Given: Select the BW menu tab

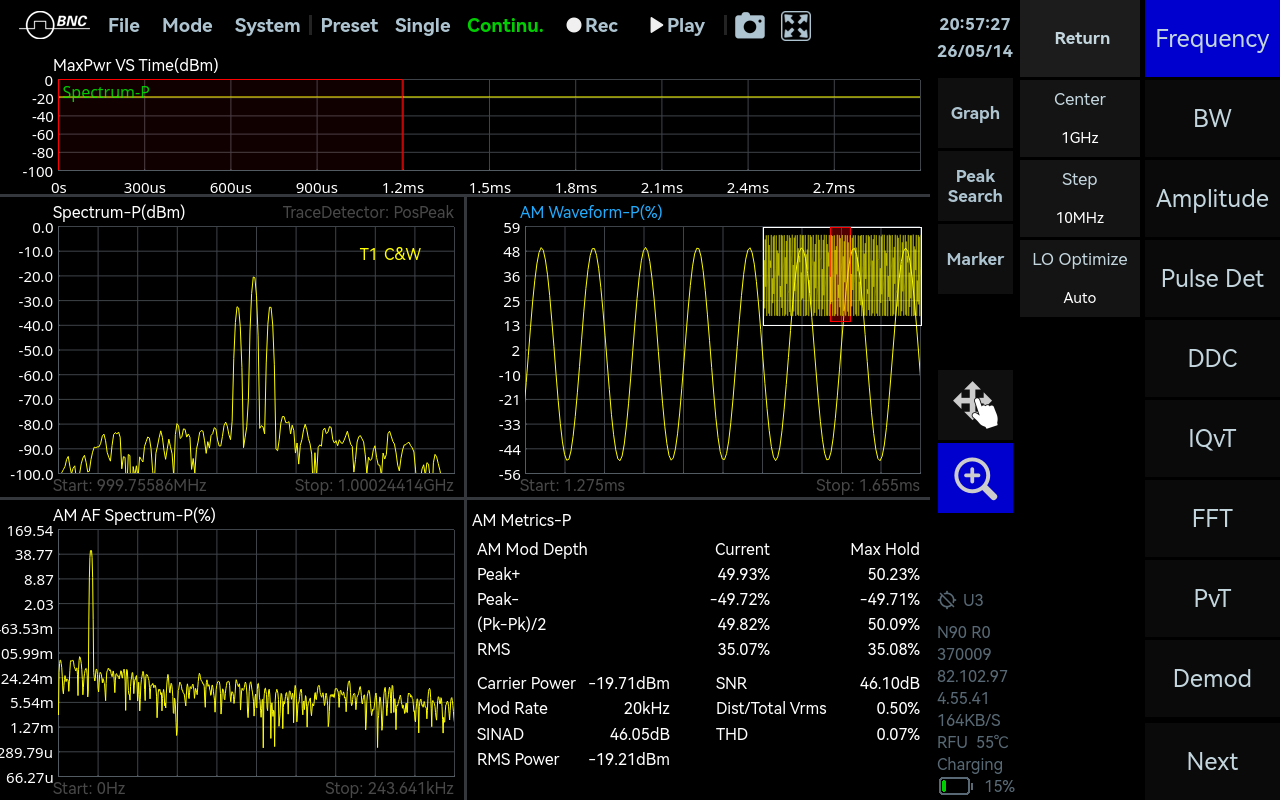Looking at the screenshot, I should pyautogui.click(x=1212, y=118).
